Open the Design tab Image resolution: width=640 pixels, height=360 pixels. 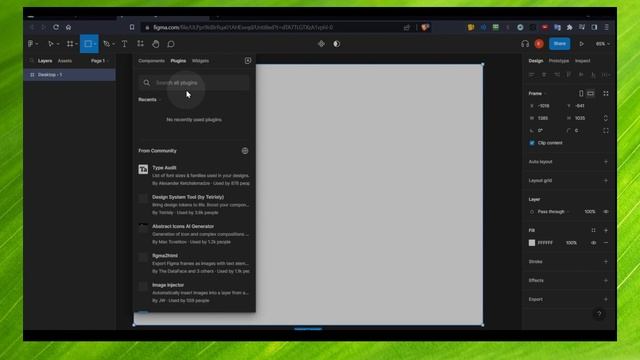[536, 61]
